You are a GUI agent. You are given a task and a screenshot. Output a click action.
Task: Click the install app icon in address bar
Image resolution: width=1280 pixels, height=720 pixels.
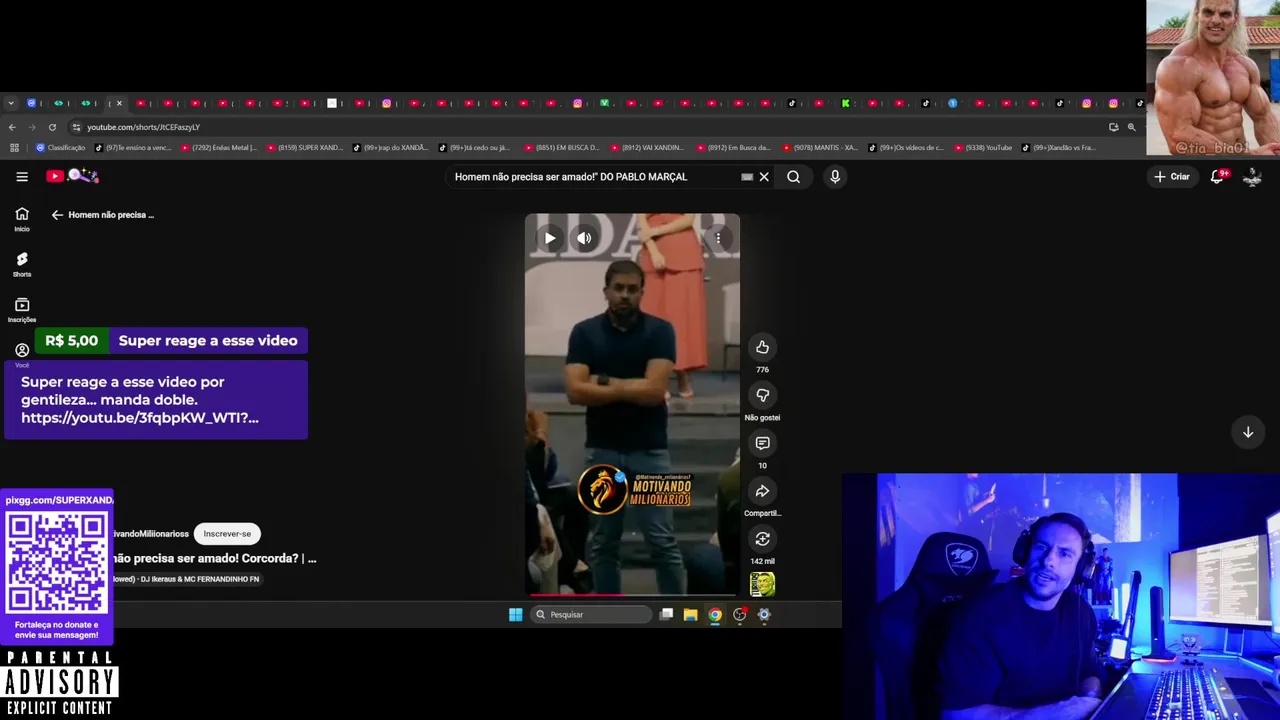tap(1113, 127)
